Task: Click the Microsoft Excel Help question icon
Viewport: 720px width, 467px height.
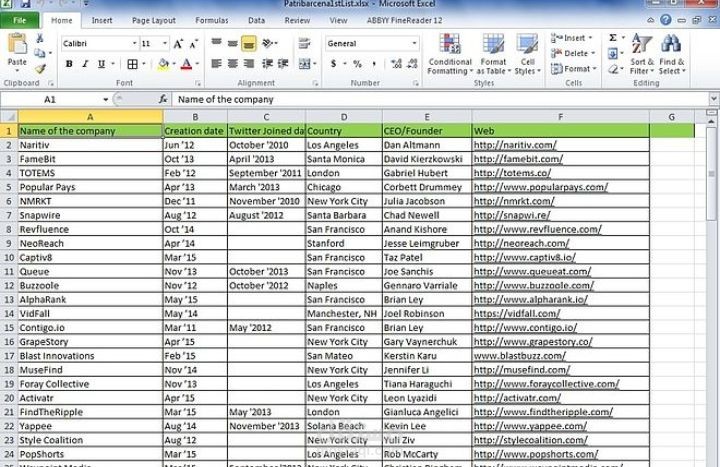Action: point(665,20)
